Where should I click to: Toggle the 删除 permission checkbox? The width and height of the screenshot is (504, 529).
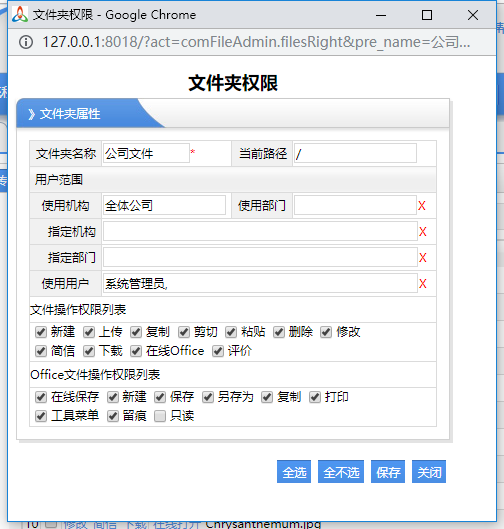[279, 332]
